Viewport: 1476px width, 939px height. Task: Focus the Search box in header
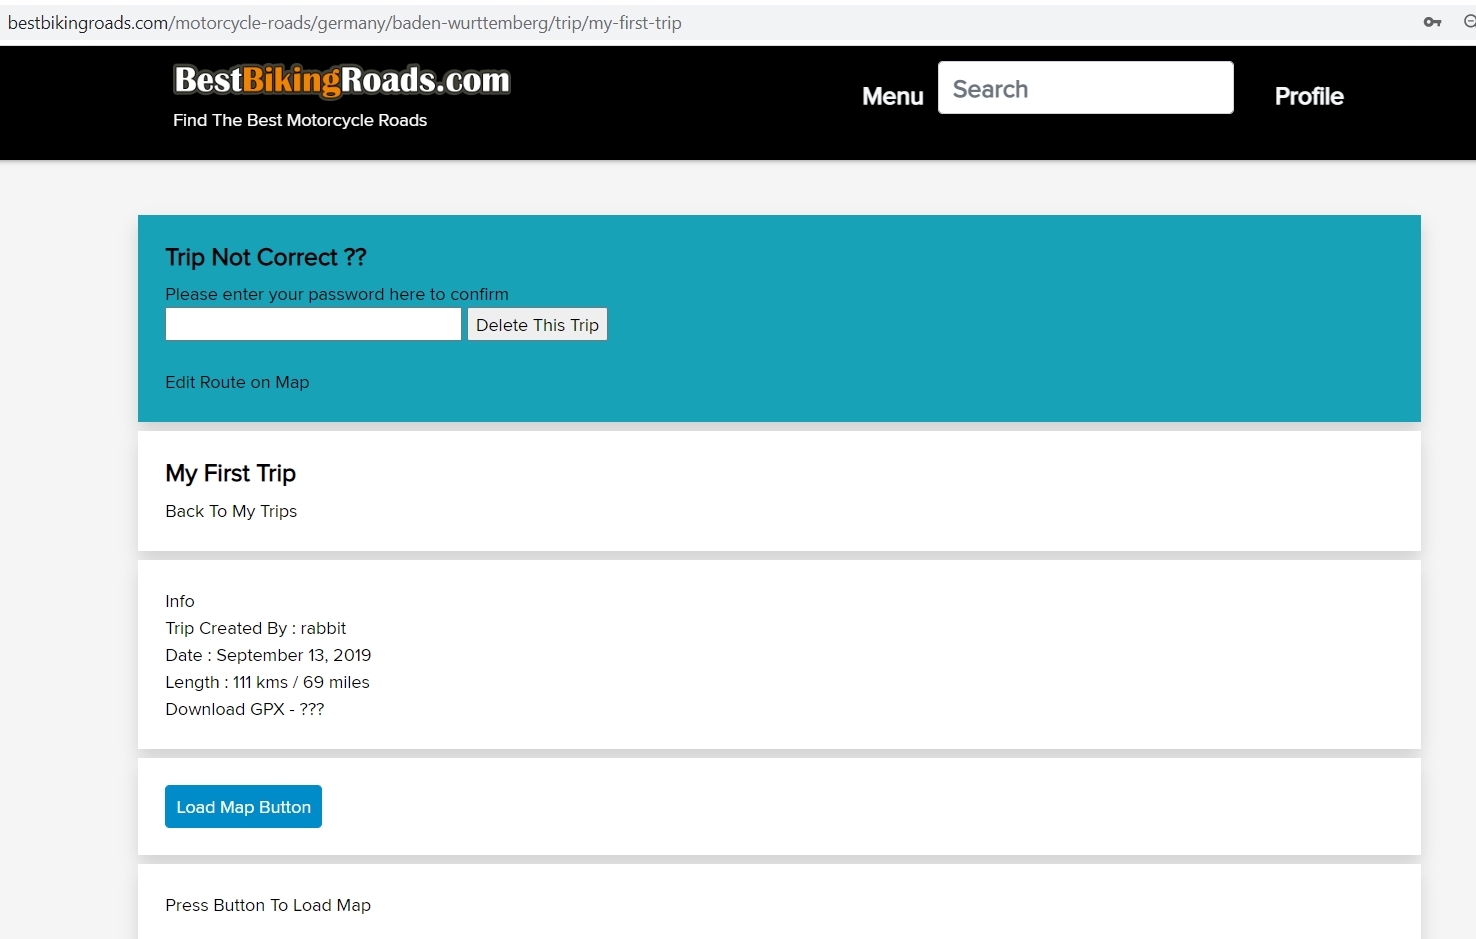[1085, 88]
